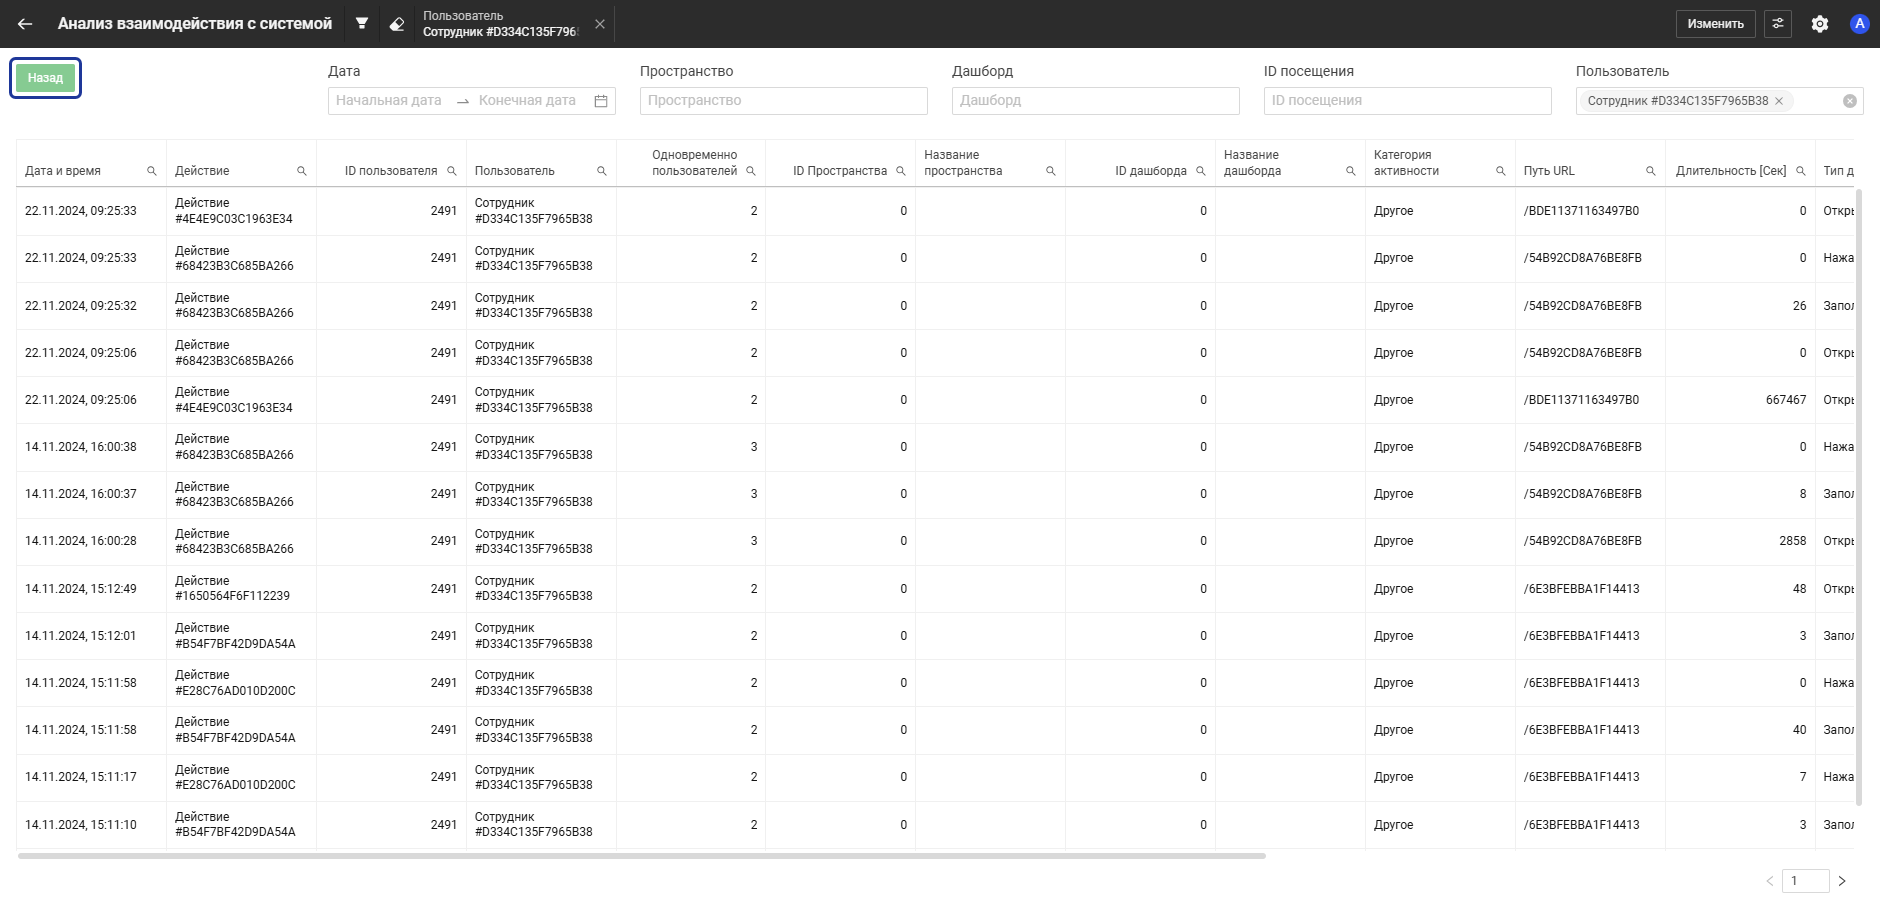Open the user avatar A menu
Viewport: 1880px width, 920px height.
point(1859,24)
